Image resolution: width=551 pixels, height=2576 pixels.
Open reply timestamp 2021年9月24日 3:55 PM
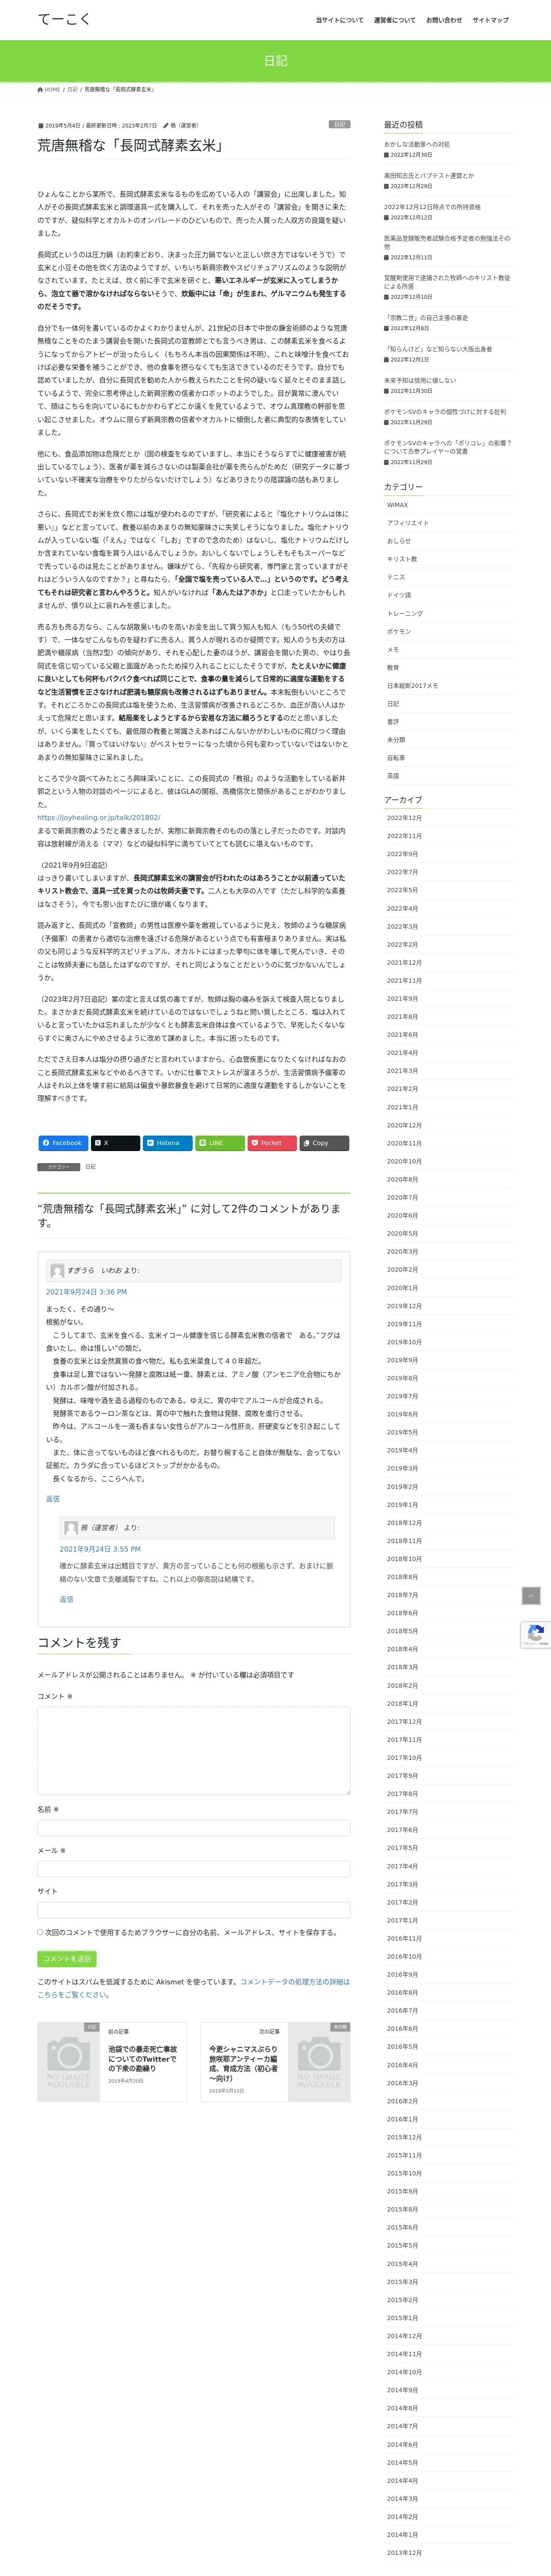click(100, 1548)
